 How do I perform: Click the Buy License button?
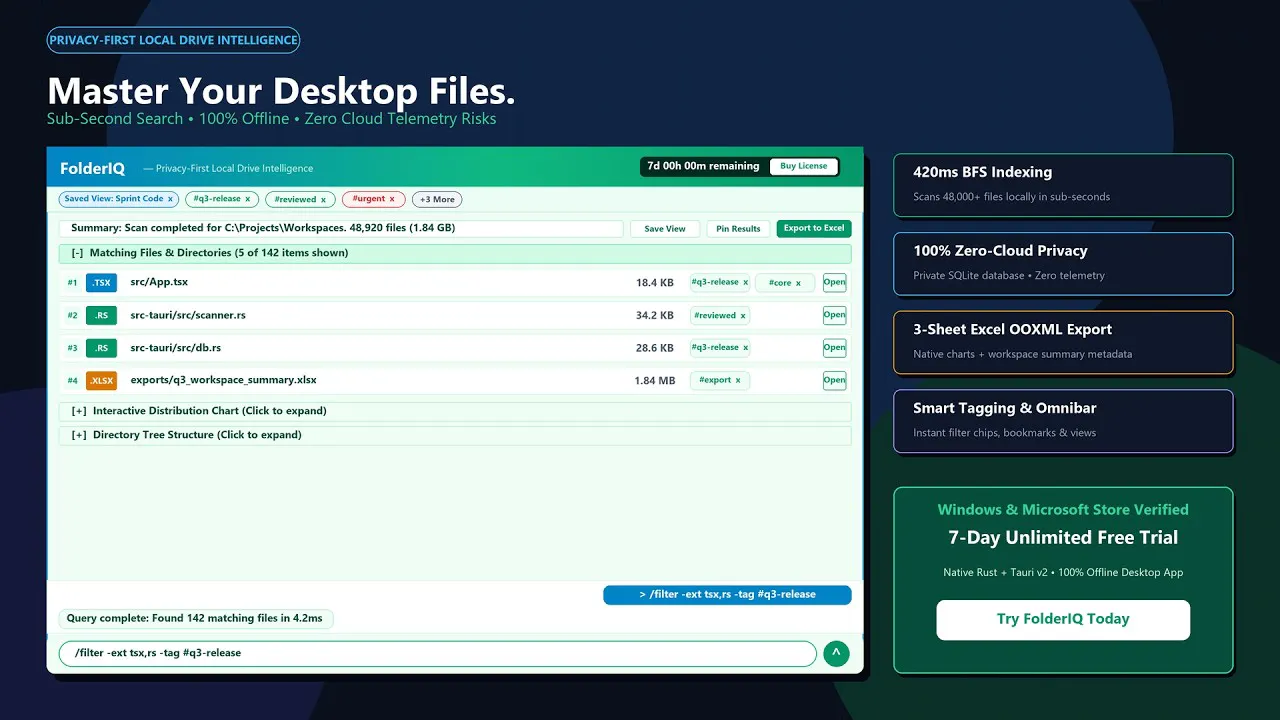[804, 166]
